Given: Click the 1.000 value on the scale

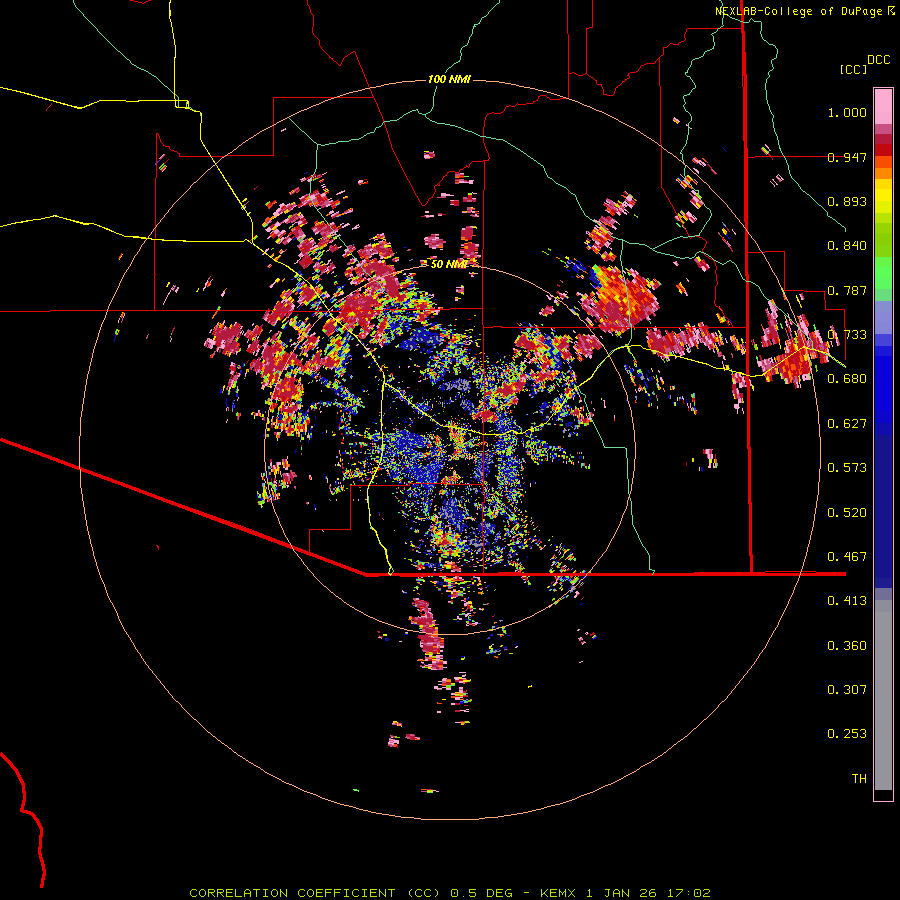Looking at the screenshot, I should (847, 112).
